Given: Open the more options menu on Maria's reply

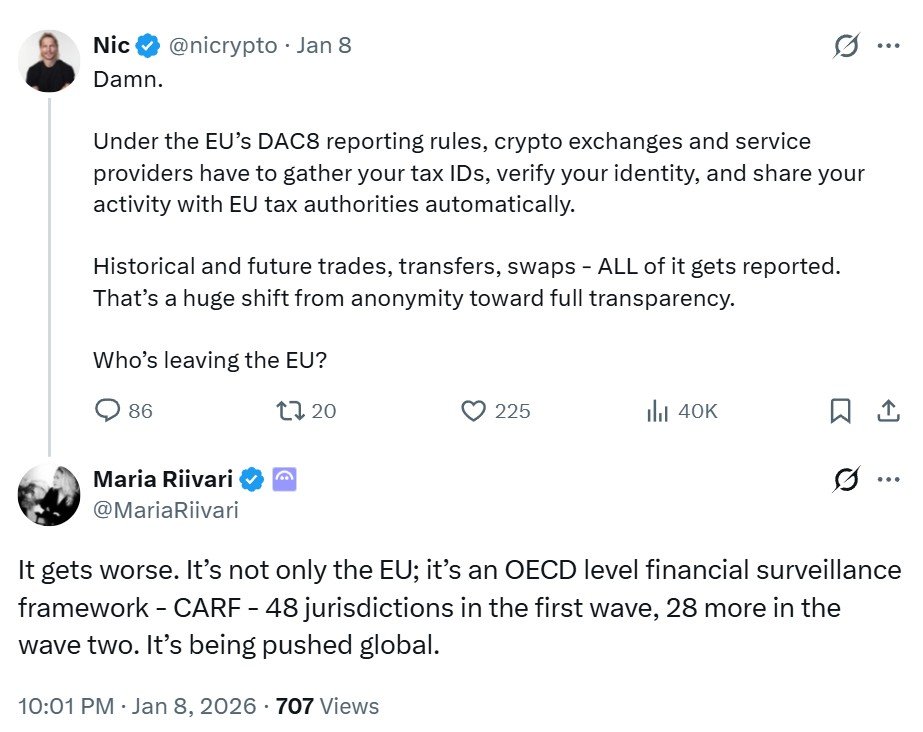Looking at the screenshot, I should (890, 478).
